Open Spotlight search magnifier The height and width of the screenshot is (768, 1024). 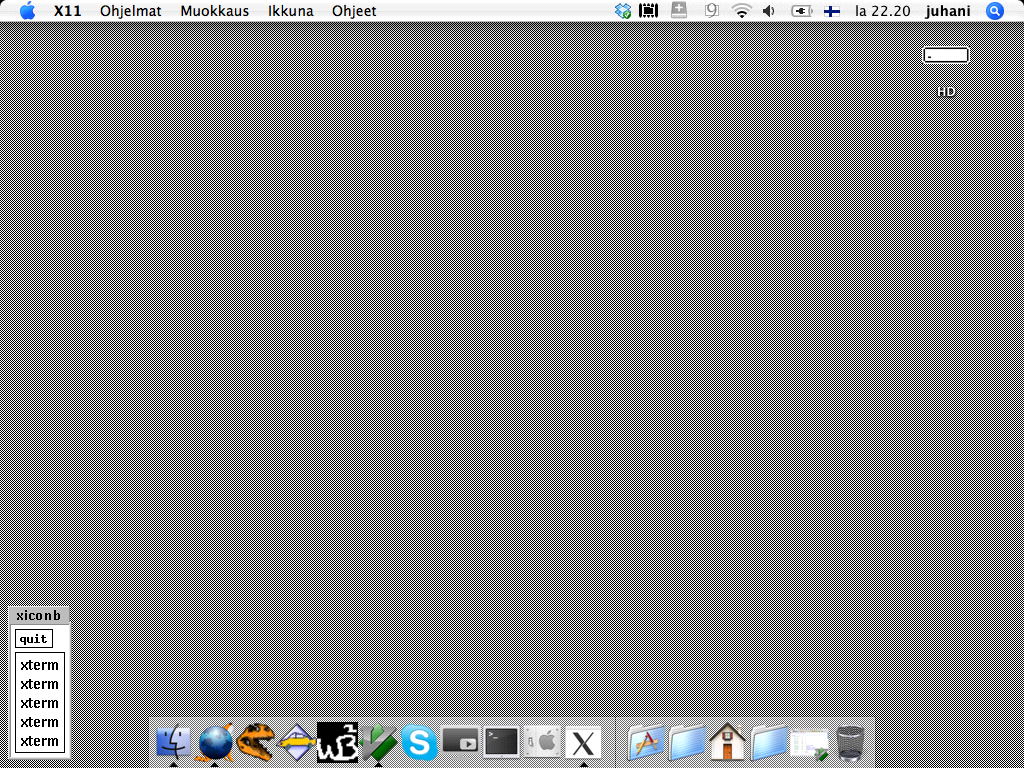[994, 11]
